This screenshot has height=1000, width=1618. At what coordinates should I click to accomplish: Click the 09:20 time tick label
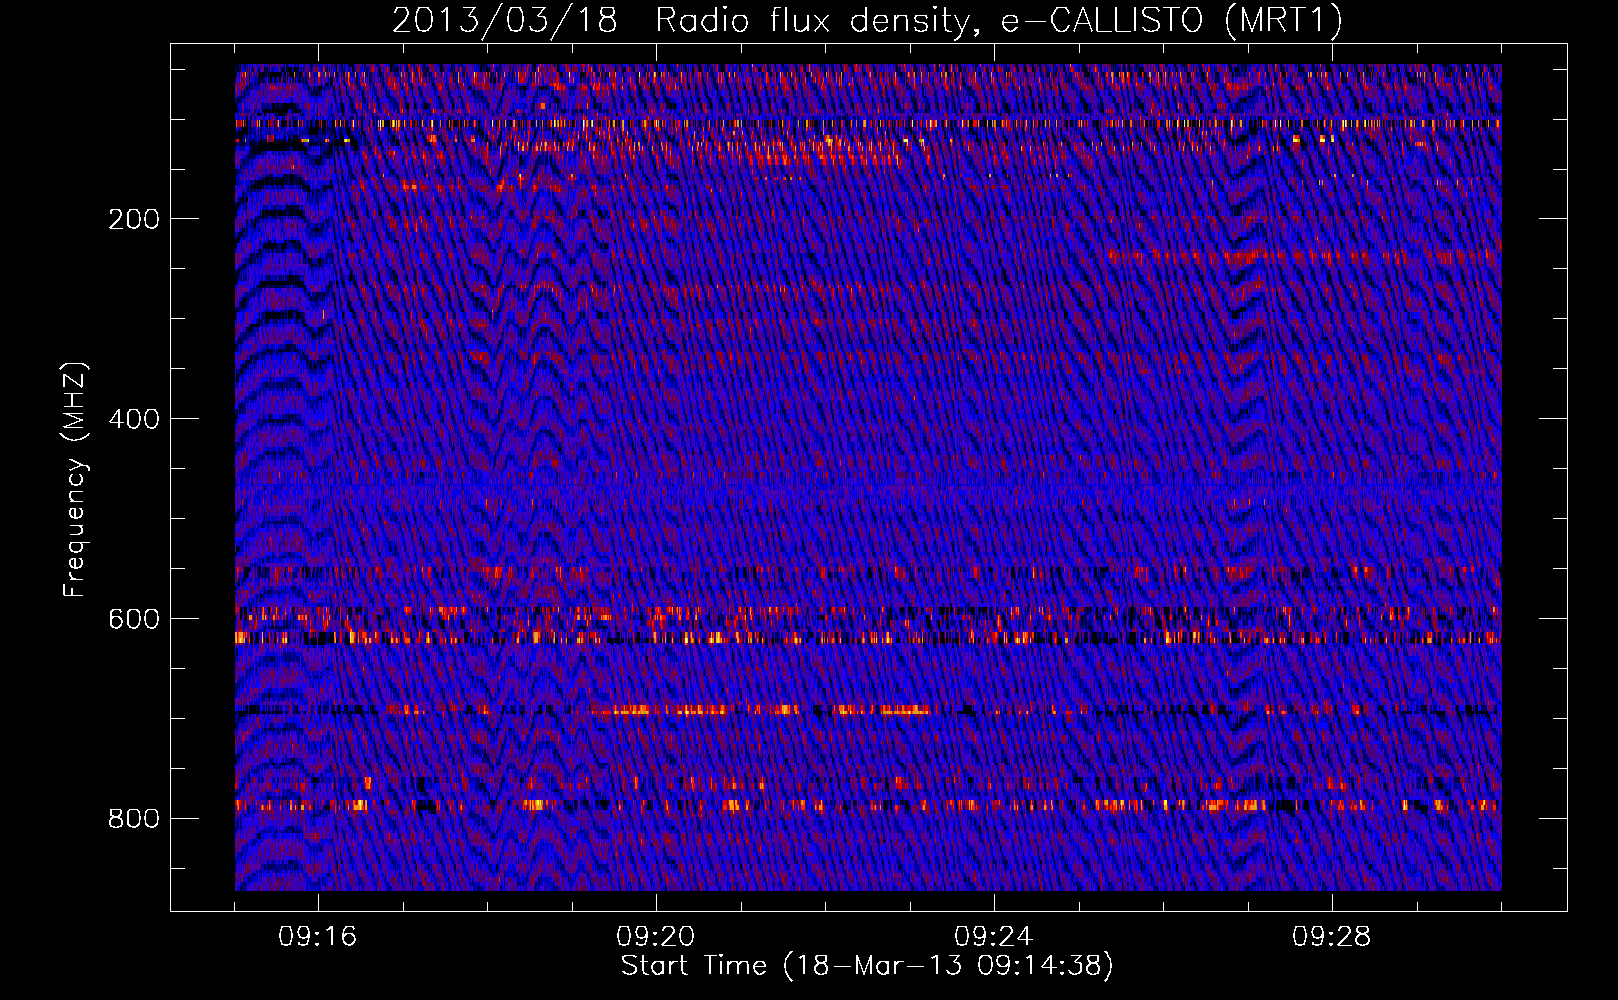[x=656, y=937]
